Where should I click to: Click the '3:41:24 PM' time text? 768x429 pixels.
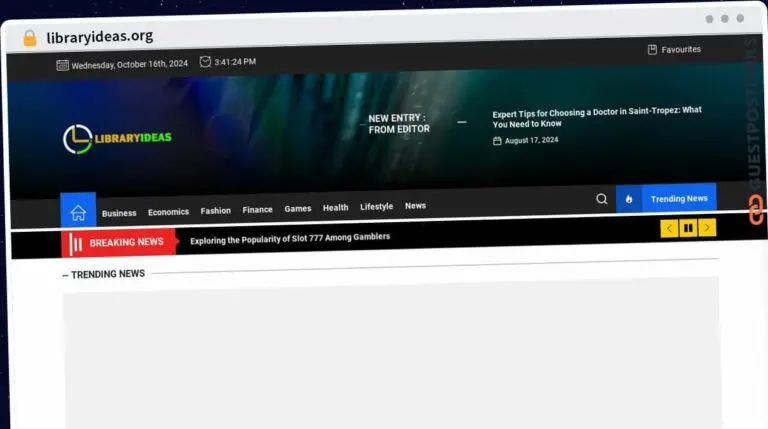click(235, 62)
